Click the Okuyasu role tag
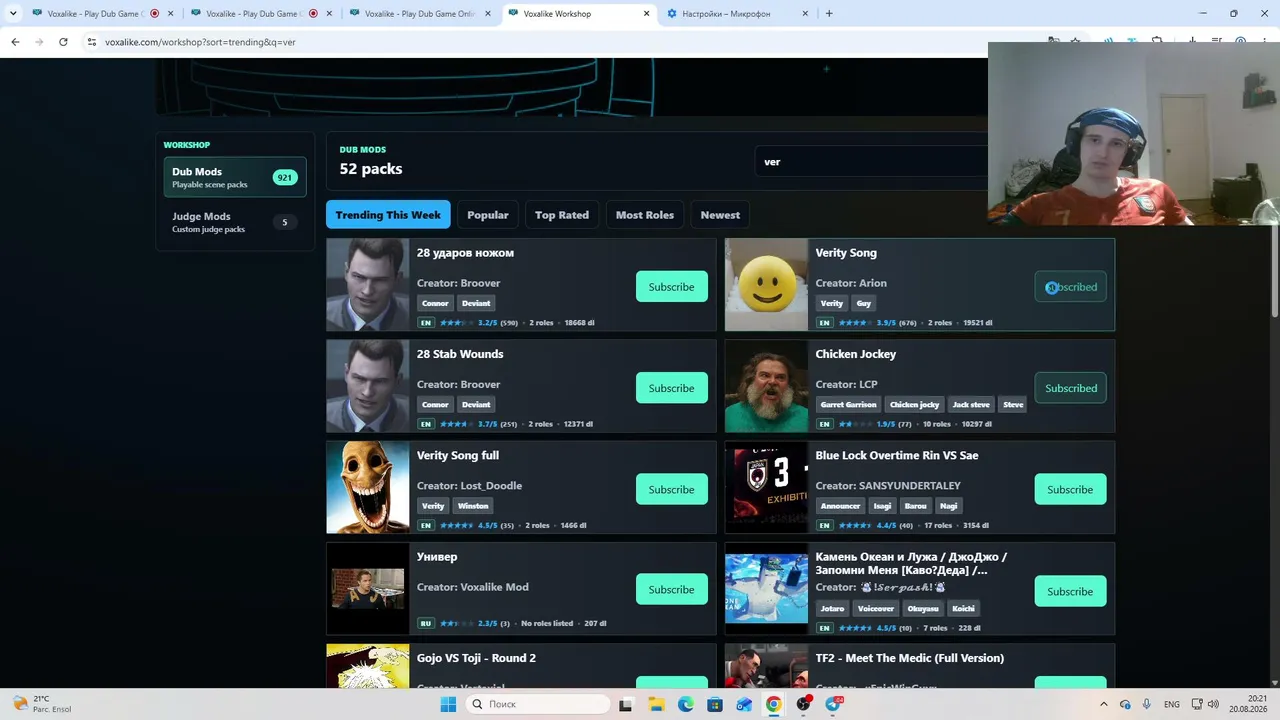 click(923, 608)
